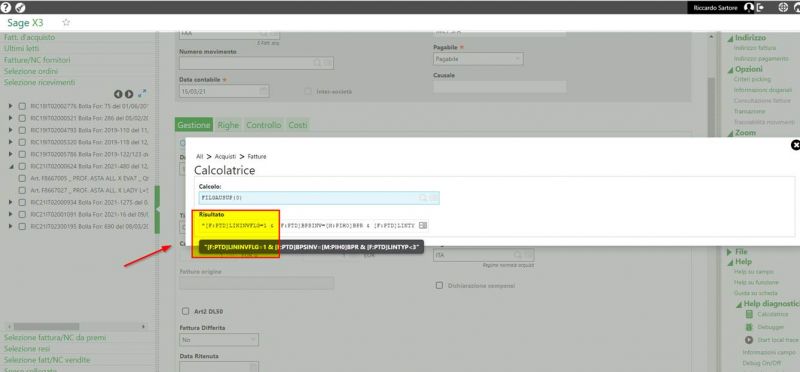
Task: Click the magnifier icon in the ITA field
Action: tap(518, 255)
